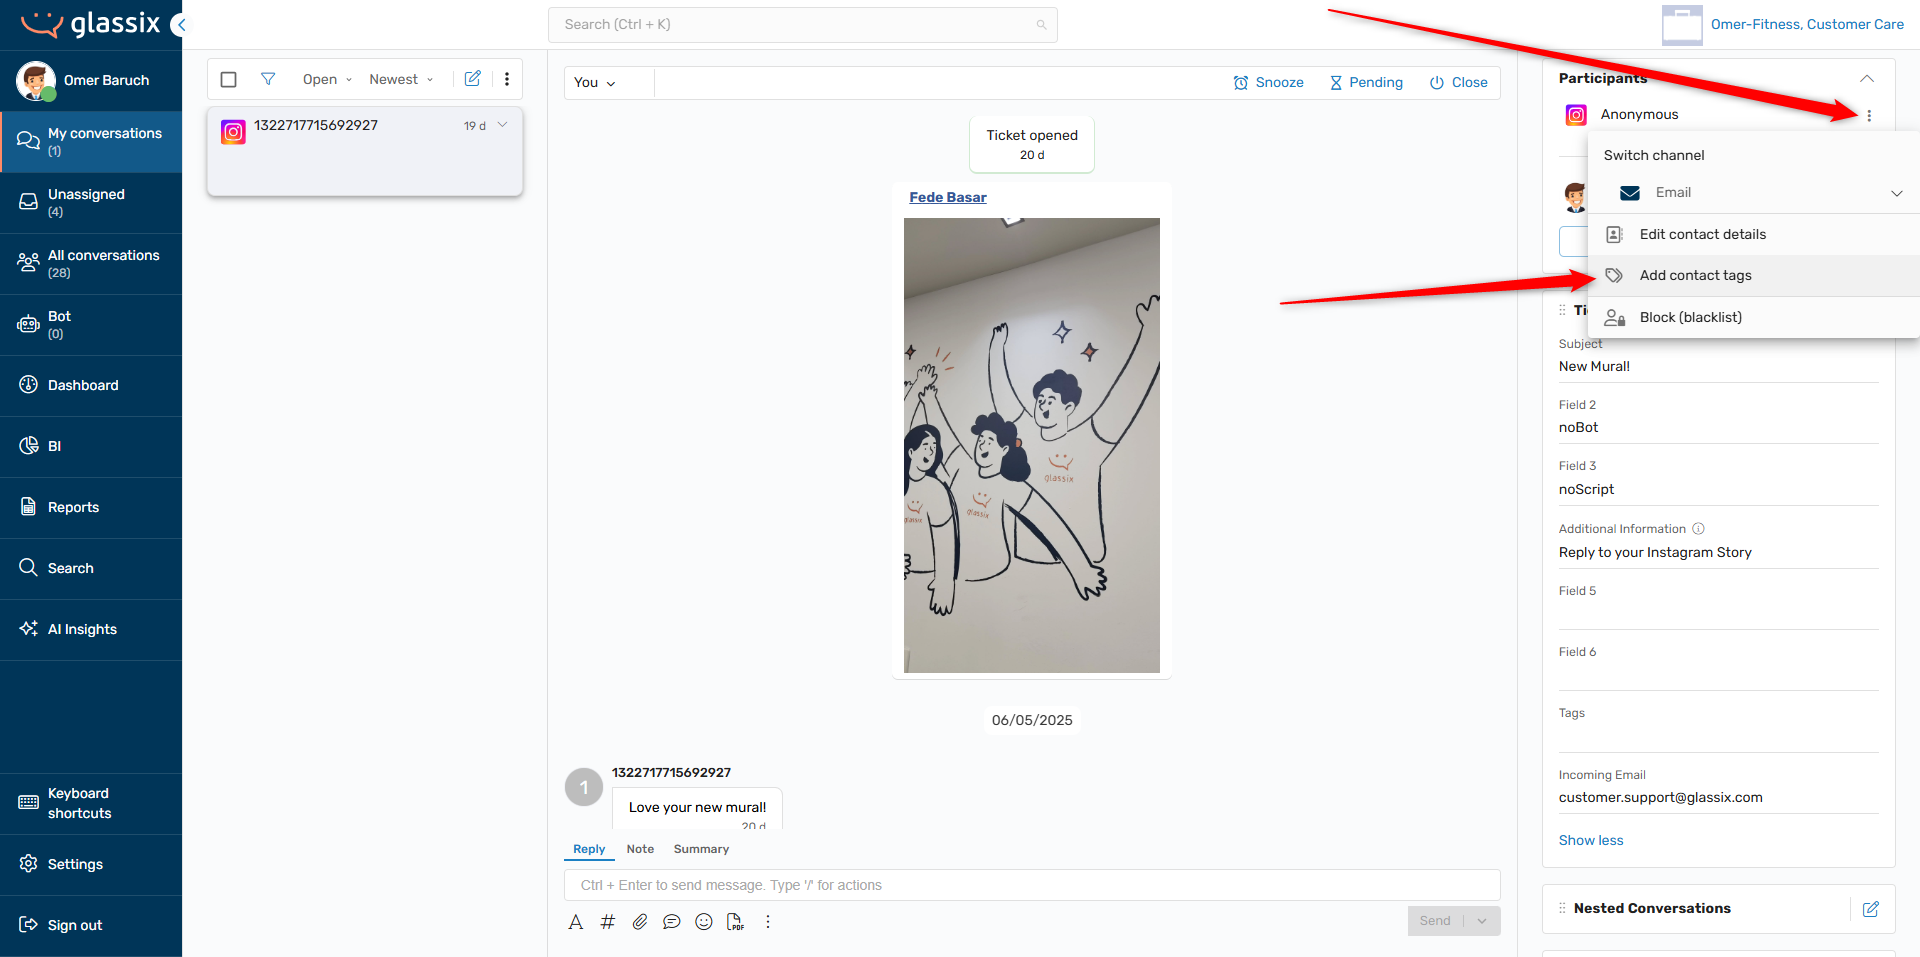Open Reports from sidebar
This screenshot has height=957, width=1920.
(91, 508)
